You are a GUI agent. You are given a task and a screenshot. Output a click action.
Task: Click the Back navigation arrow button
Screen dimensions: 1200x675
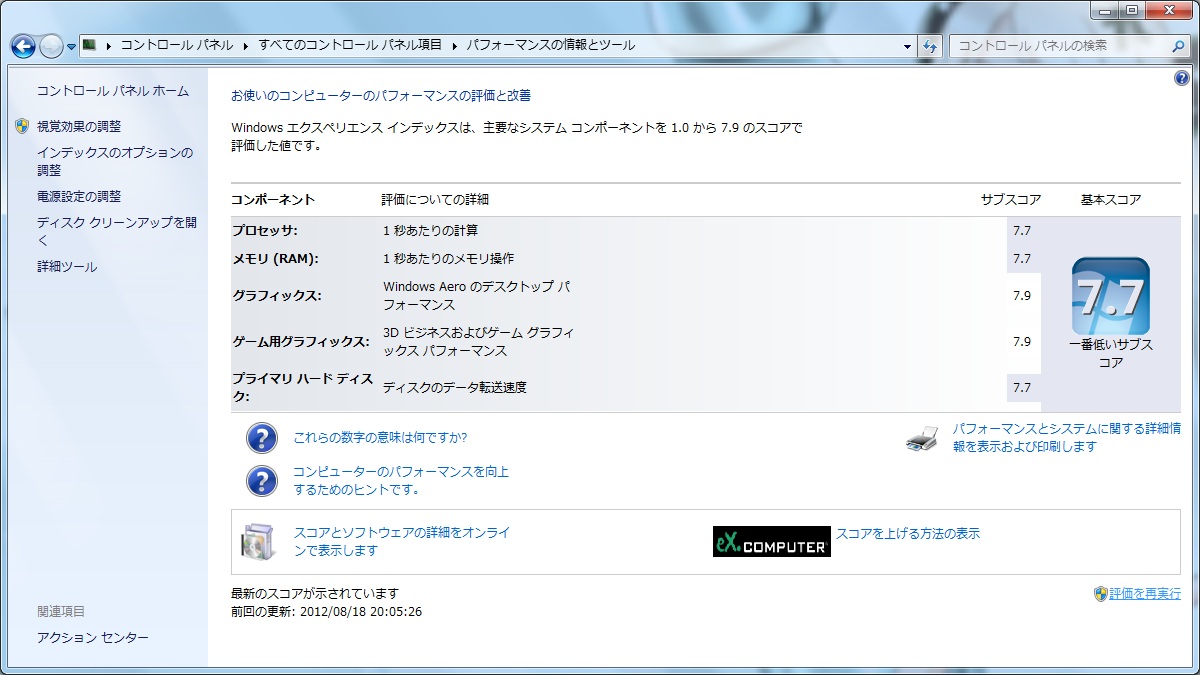(23, 46)
